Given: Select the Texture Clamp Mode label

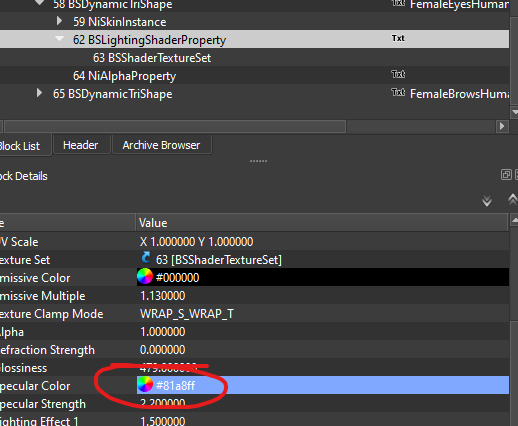Looking at the screenshot, I should [x=52, y=314].
